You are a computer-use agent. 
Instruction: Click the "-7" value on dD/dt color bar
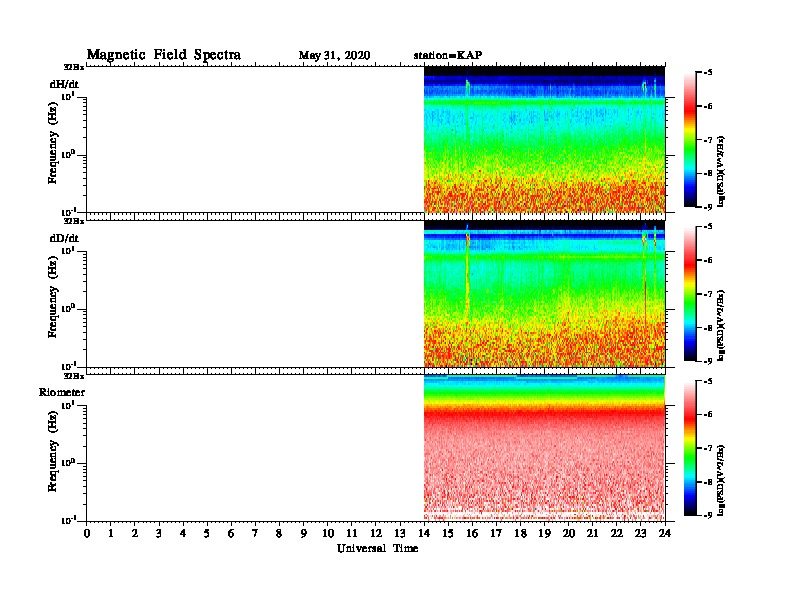(x=708, y=294)
